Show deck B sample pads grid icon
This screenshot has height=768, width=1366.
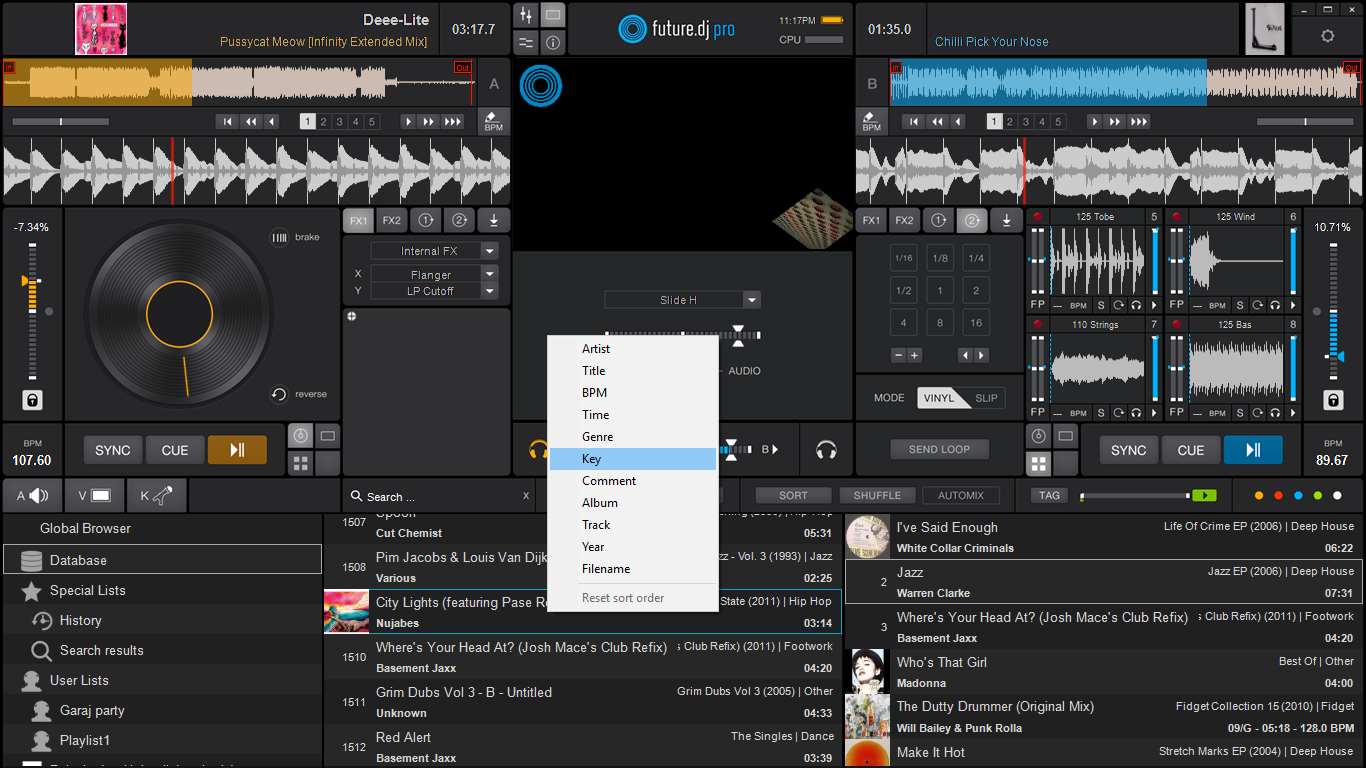1039,464
